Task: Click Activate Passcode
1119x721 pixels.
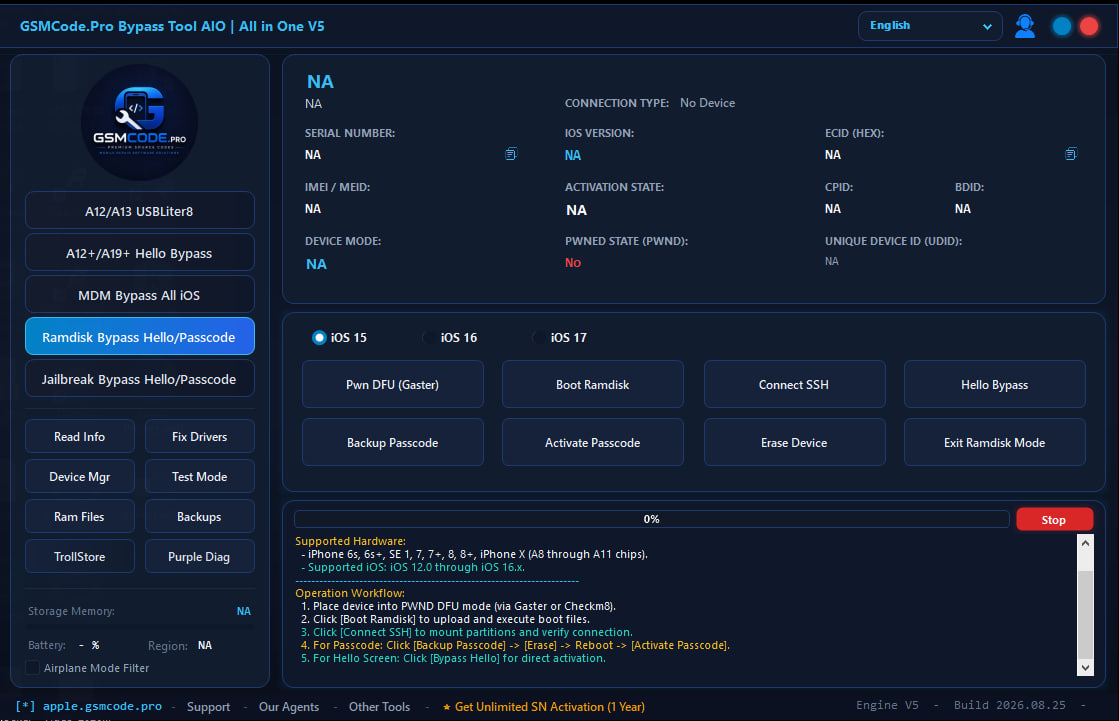Action: pyautogui.click(x=592, y=443)
